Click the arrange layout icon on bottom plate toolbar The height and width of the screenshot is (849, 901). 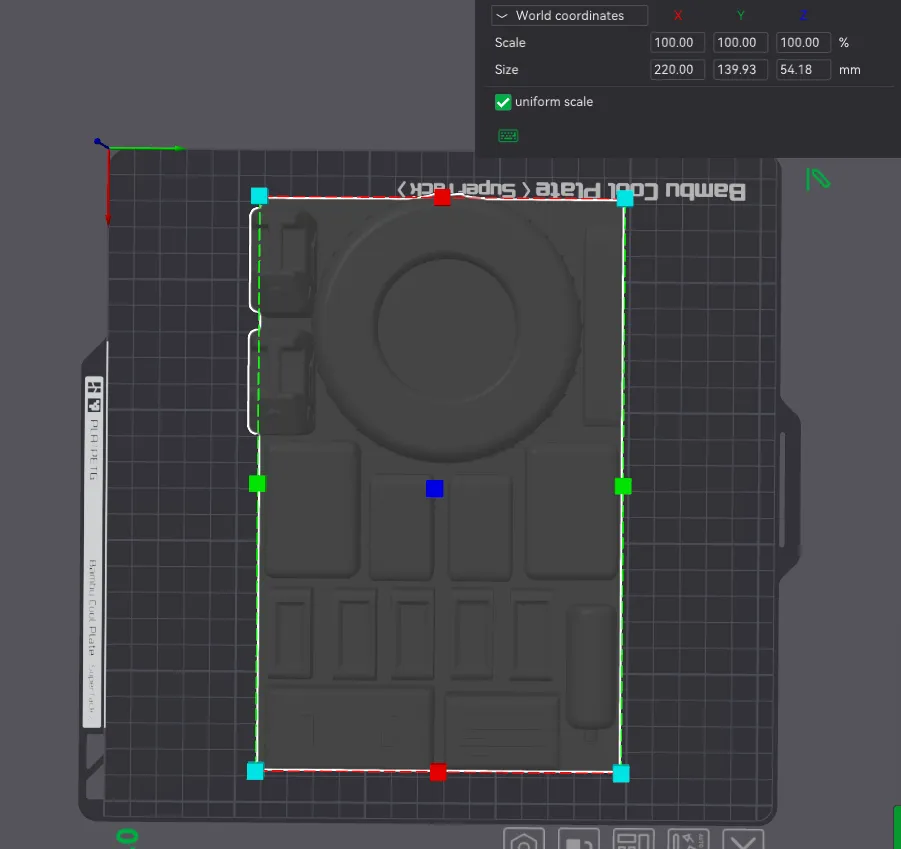coord(633,840)
